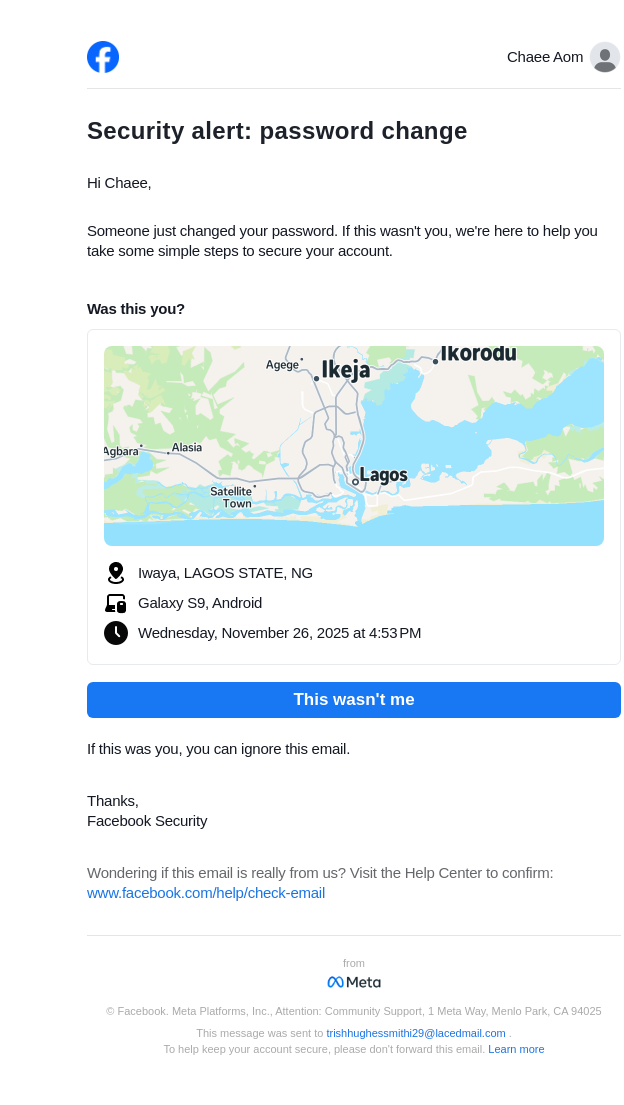This screenshot has height=1105, width=624.
Task: Click Satellite Town on the map
Action: tap(232, 497)
